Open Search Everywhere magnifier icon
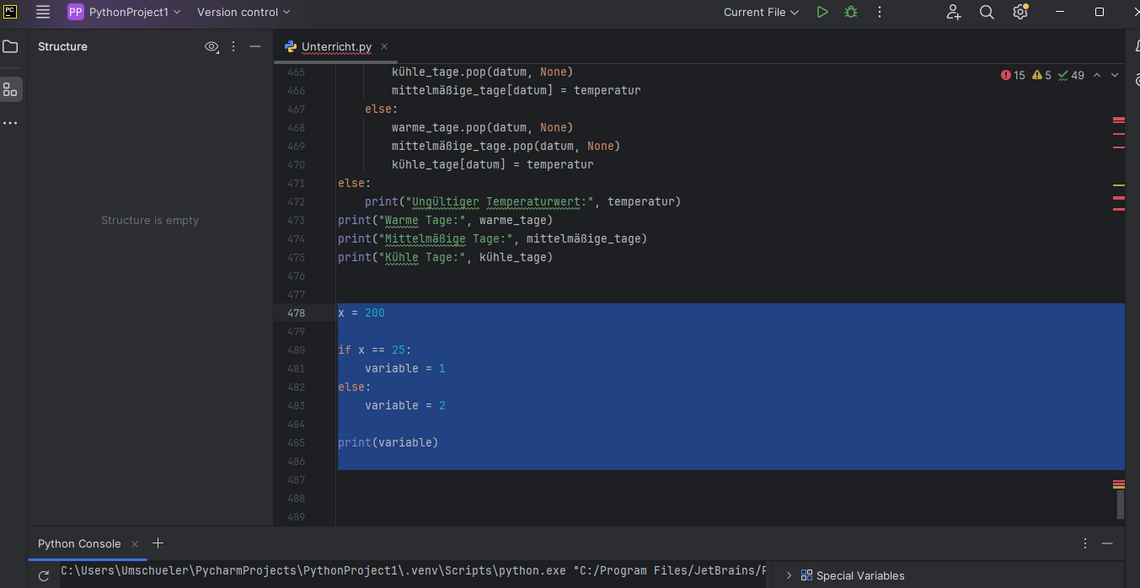The image size is (1140, 588). tap(986, 12)
